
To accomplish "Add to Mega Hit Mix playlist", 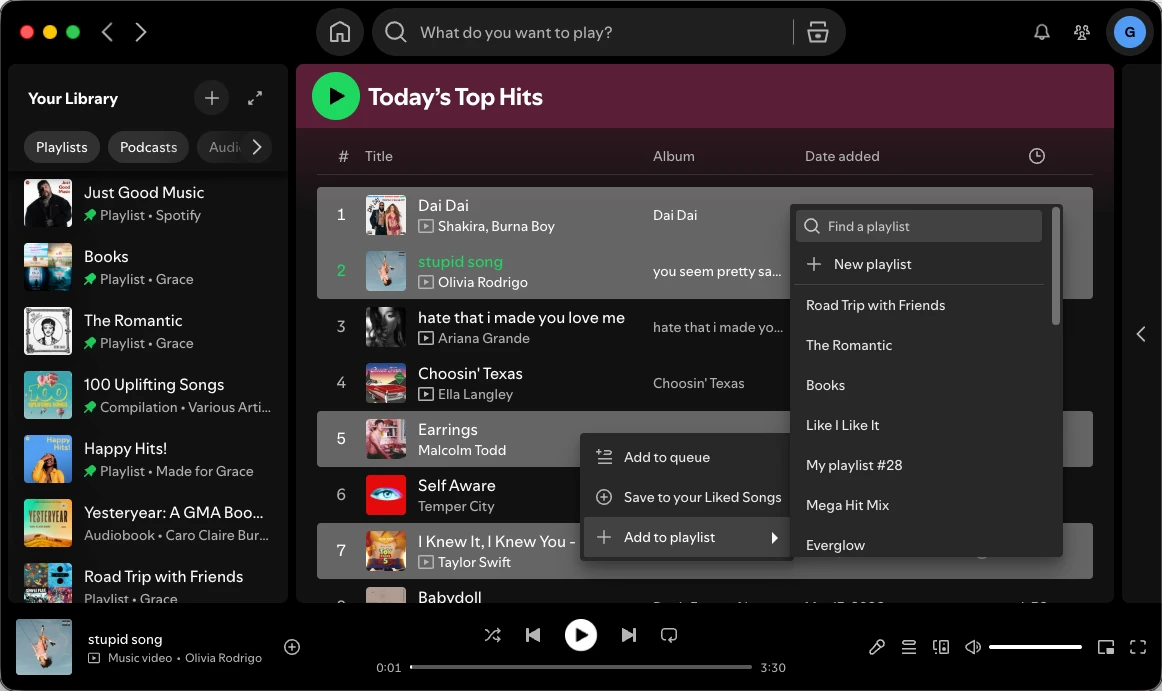I will tap(919, 506).
